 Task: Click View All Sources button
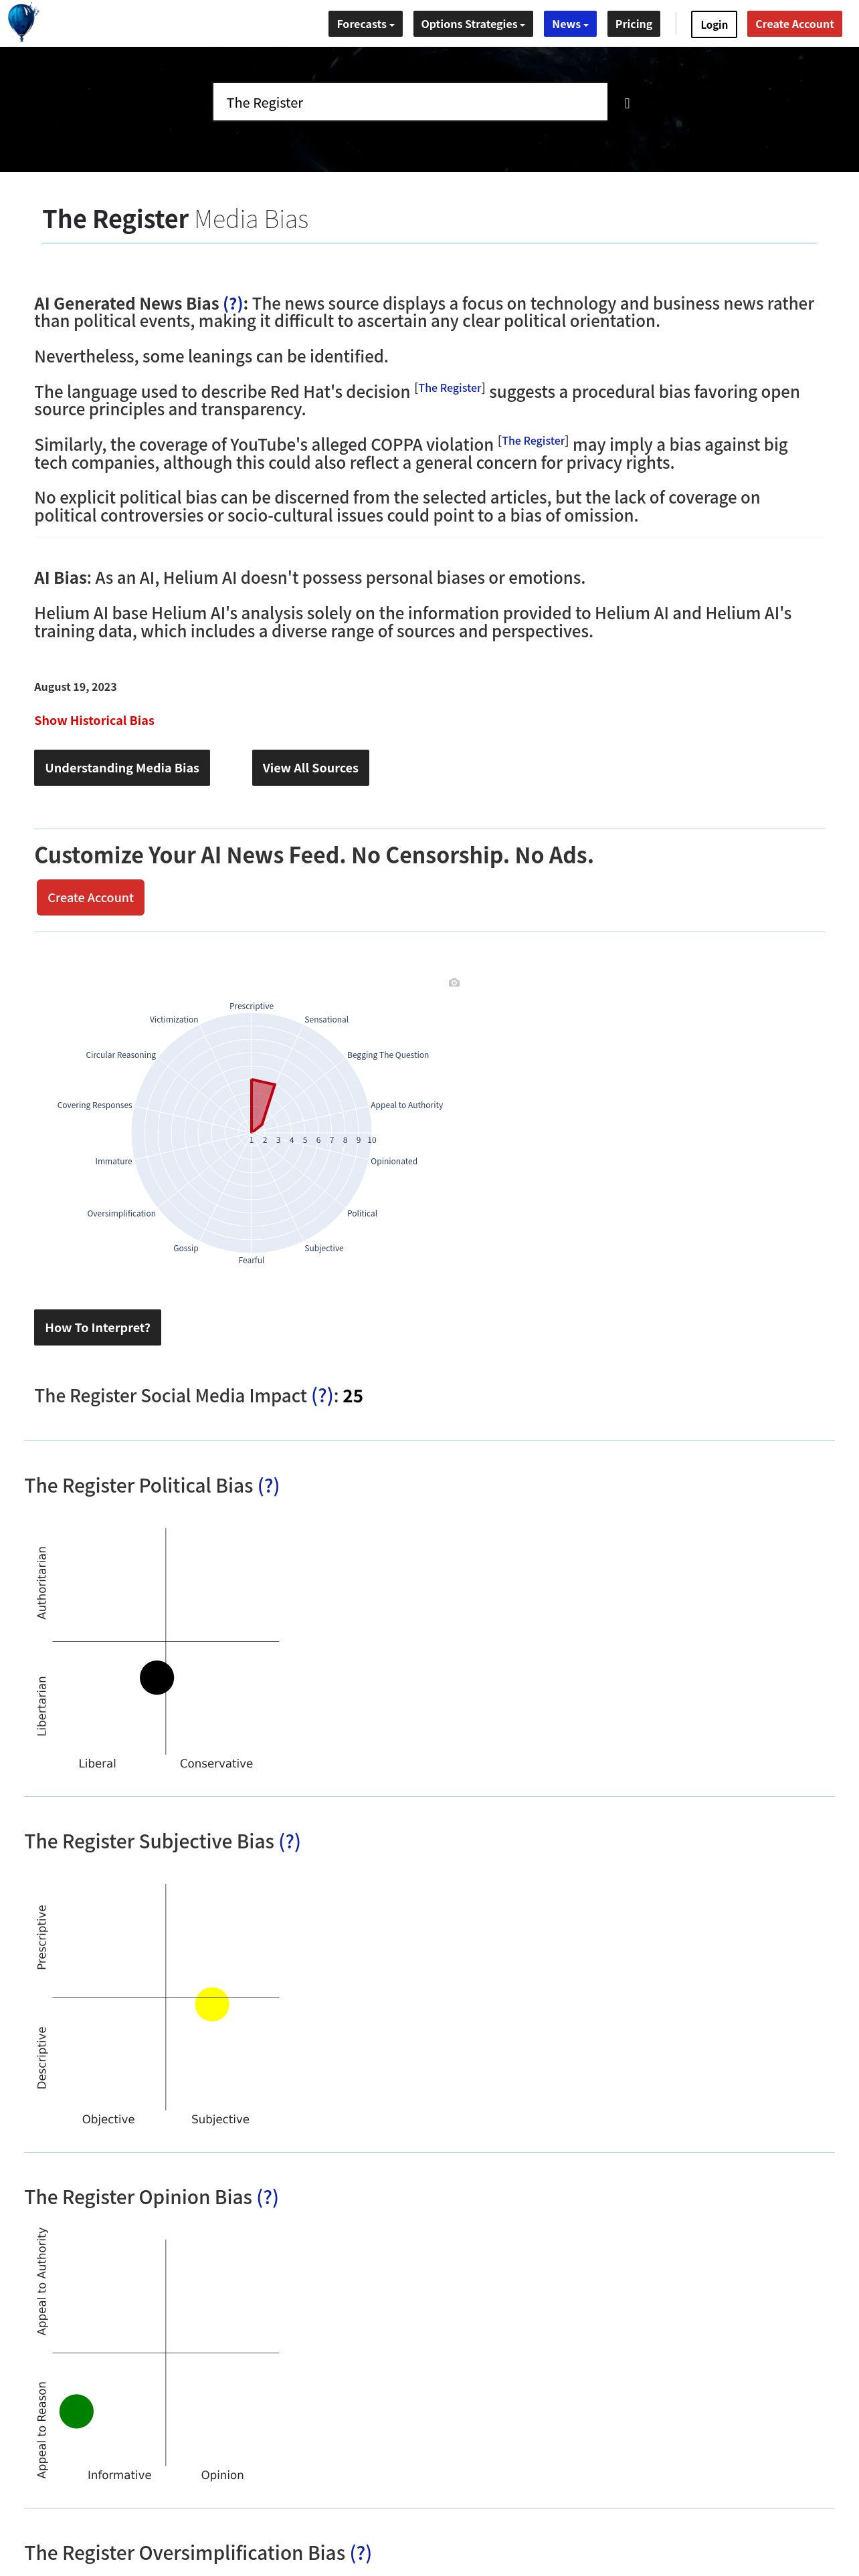point(310,768)
